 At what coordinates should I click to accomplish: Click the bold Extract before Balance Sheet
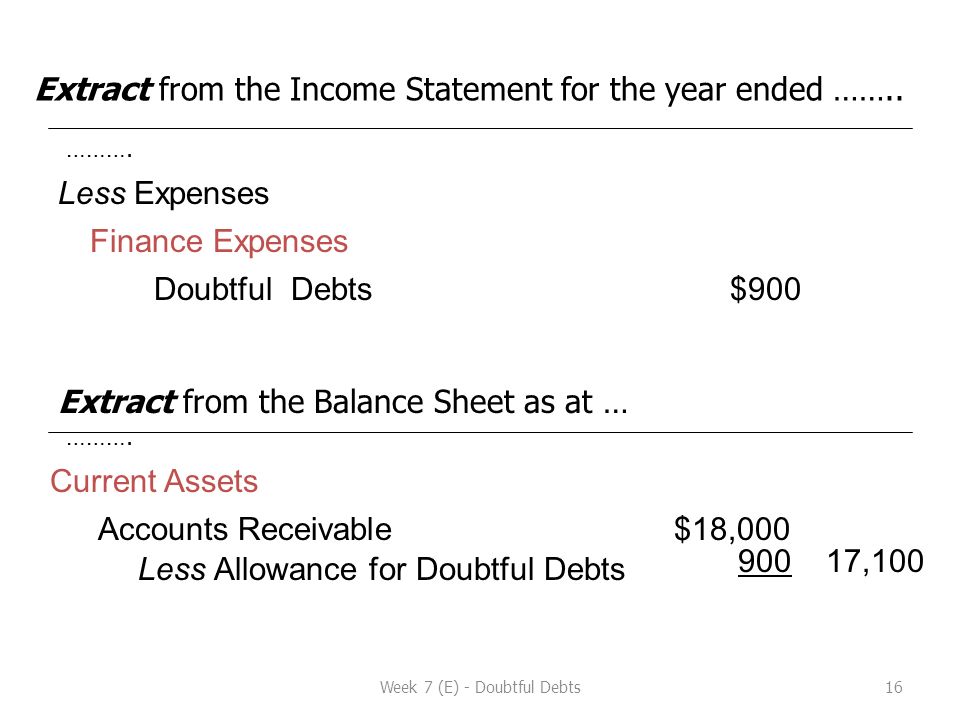118,403
